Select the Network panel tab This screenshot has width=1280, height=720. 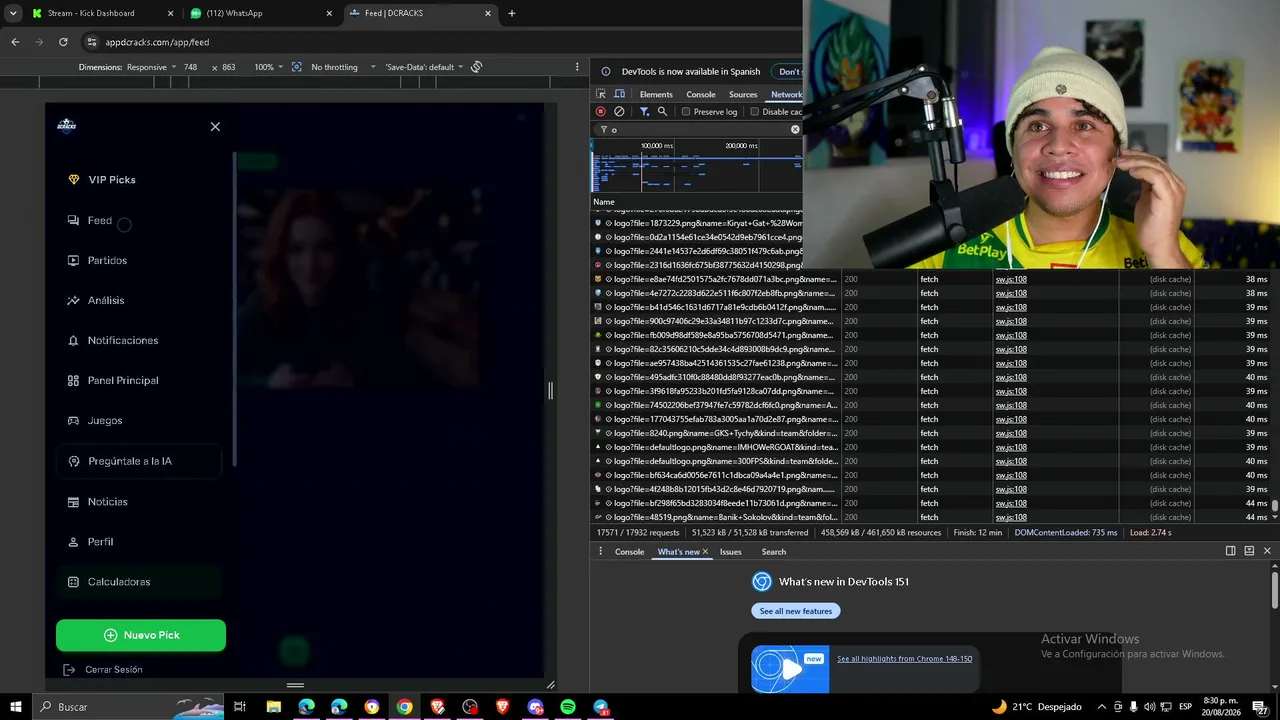(x=786, y=94)
